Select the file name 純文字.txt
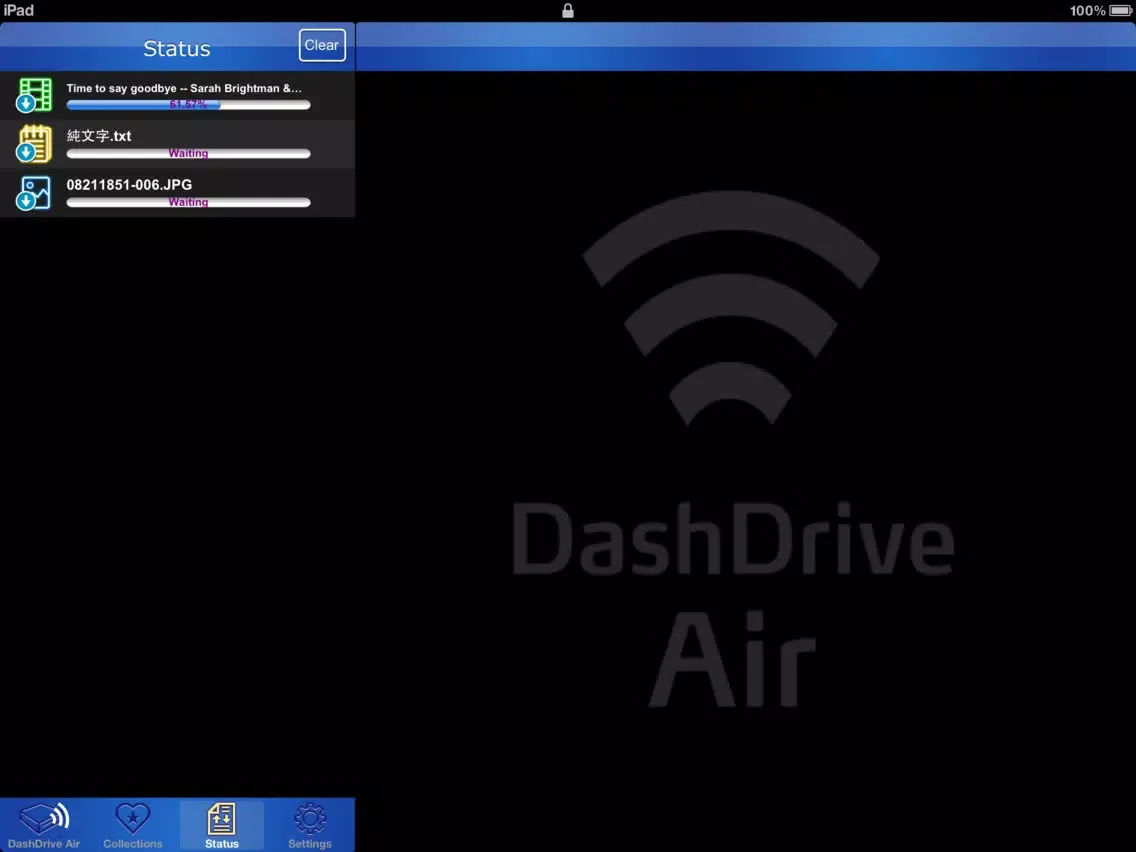The height and width of the screenshot is (852, 1136). click(99, 135)
